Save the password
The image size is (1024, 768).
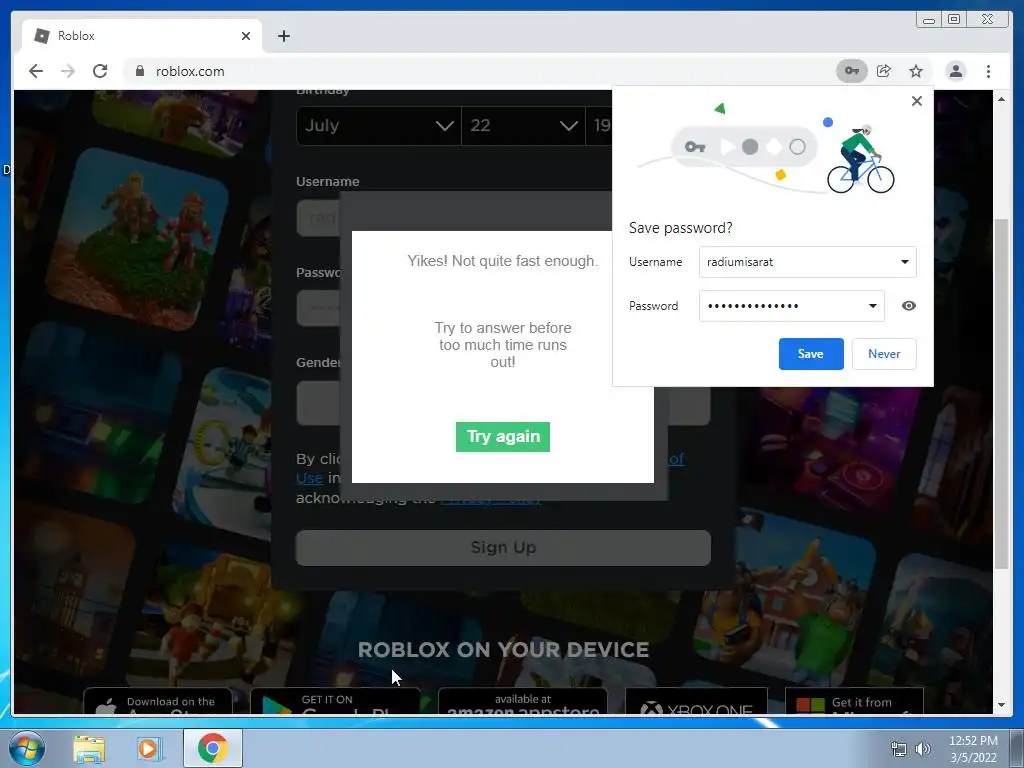tap(810, 354)
